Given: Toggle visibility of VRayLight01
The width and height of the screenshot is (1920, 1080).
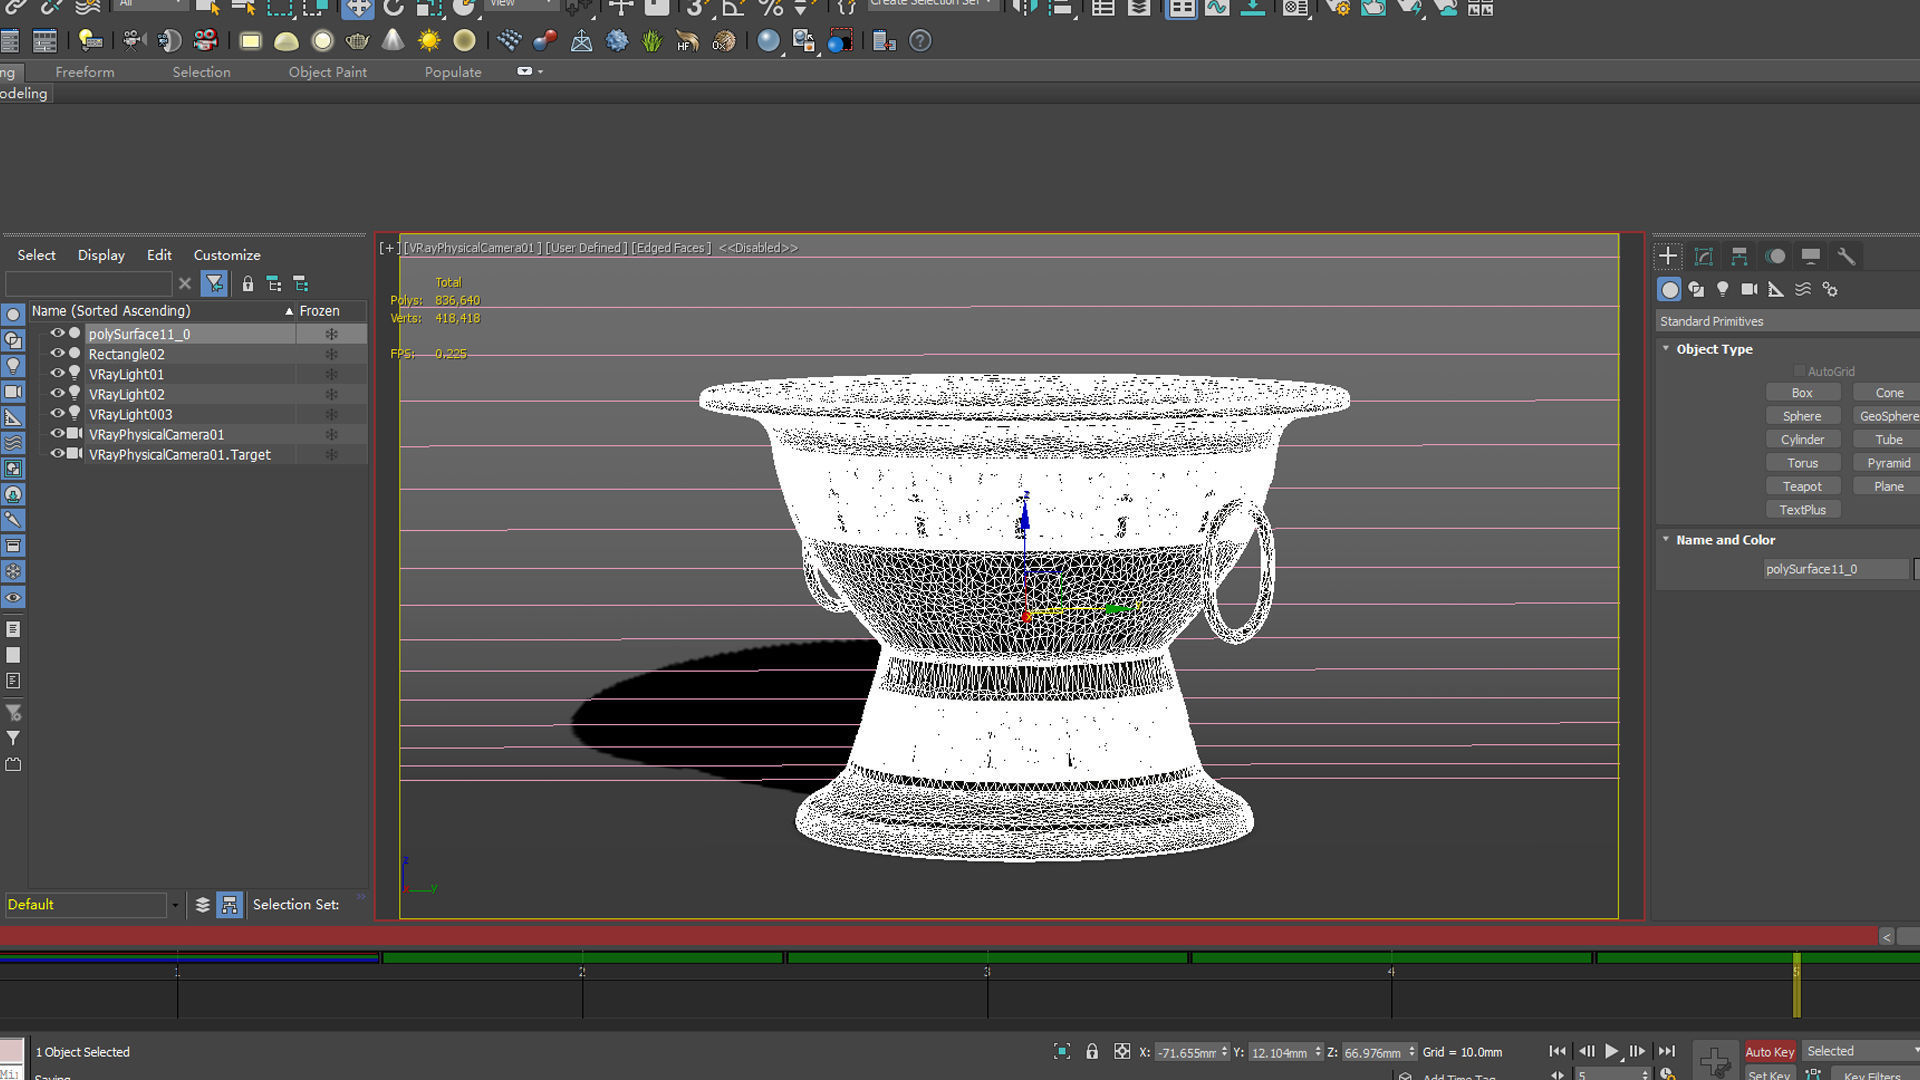Looking at the screenshot, I should 57,373.
